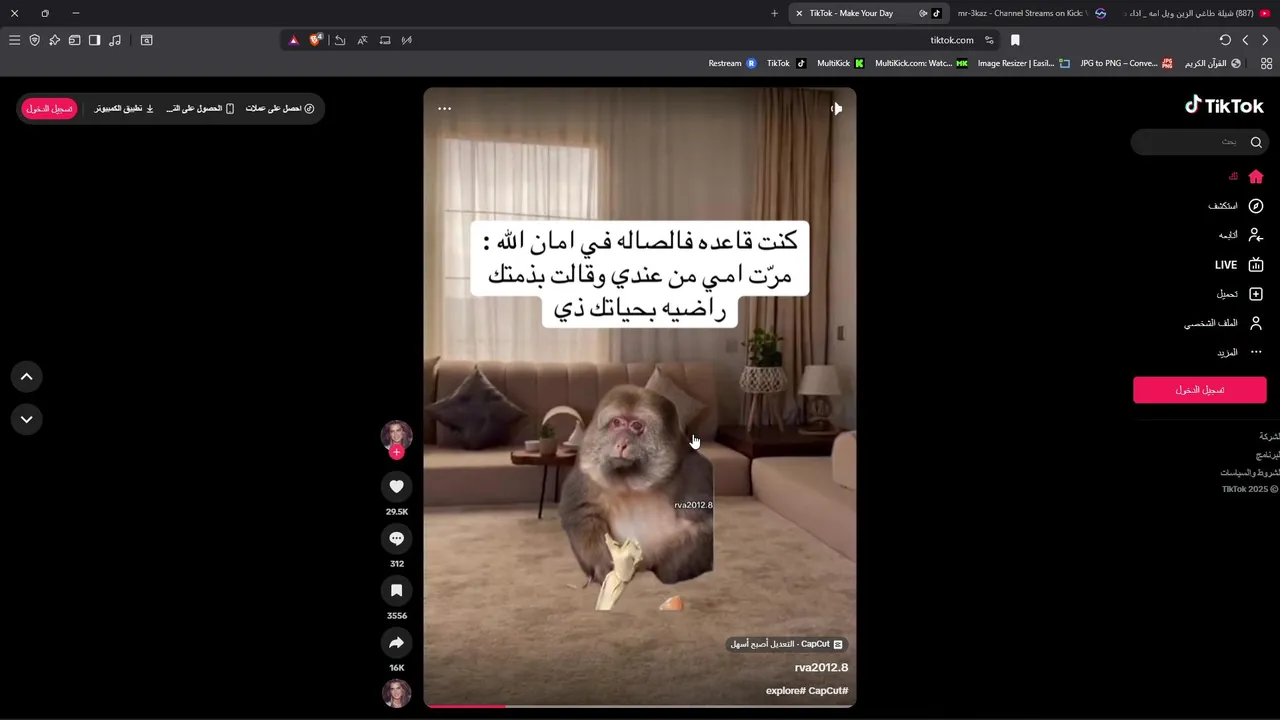The image size is (1280, 720).
Task: Click the share arrow icon in address bar
Action: click(x=339, y=40)
